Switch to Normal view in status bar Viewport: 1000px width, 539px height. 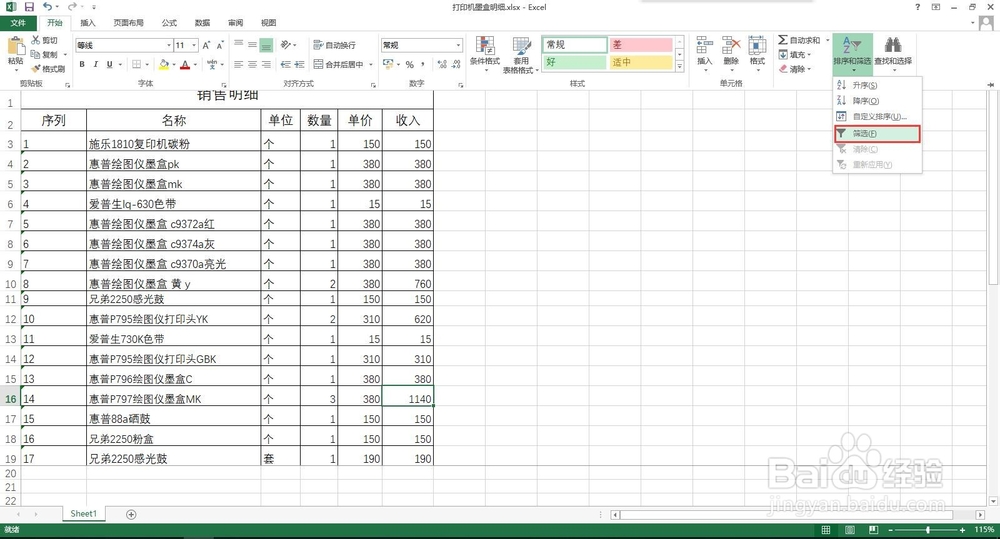[x=826, y=530]
